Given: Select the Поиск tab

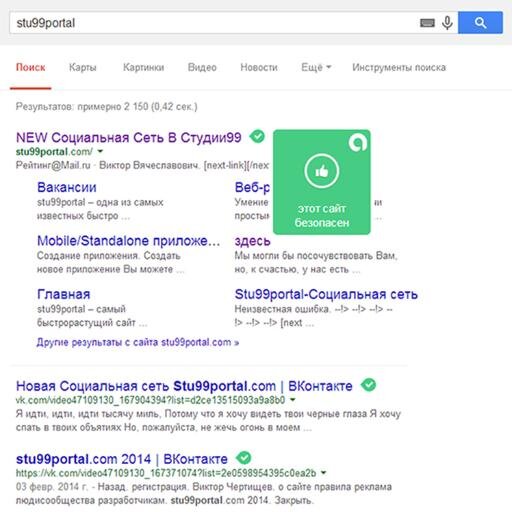Looking at the screenshot, I should (x=31, y=67).
